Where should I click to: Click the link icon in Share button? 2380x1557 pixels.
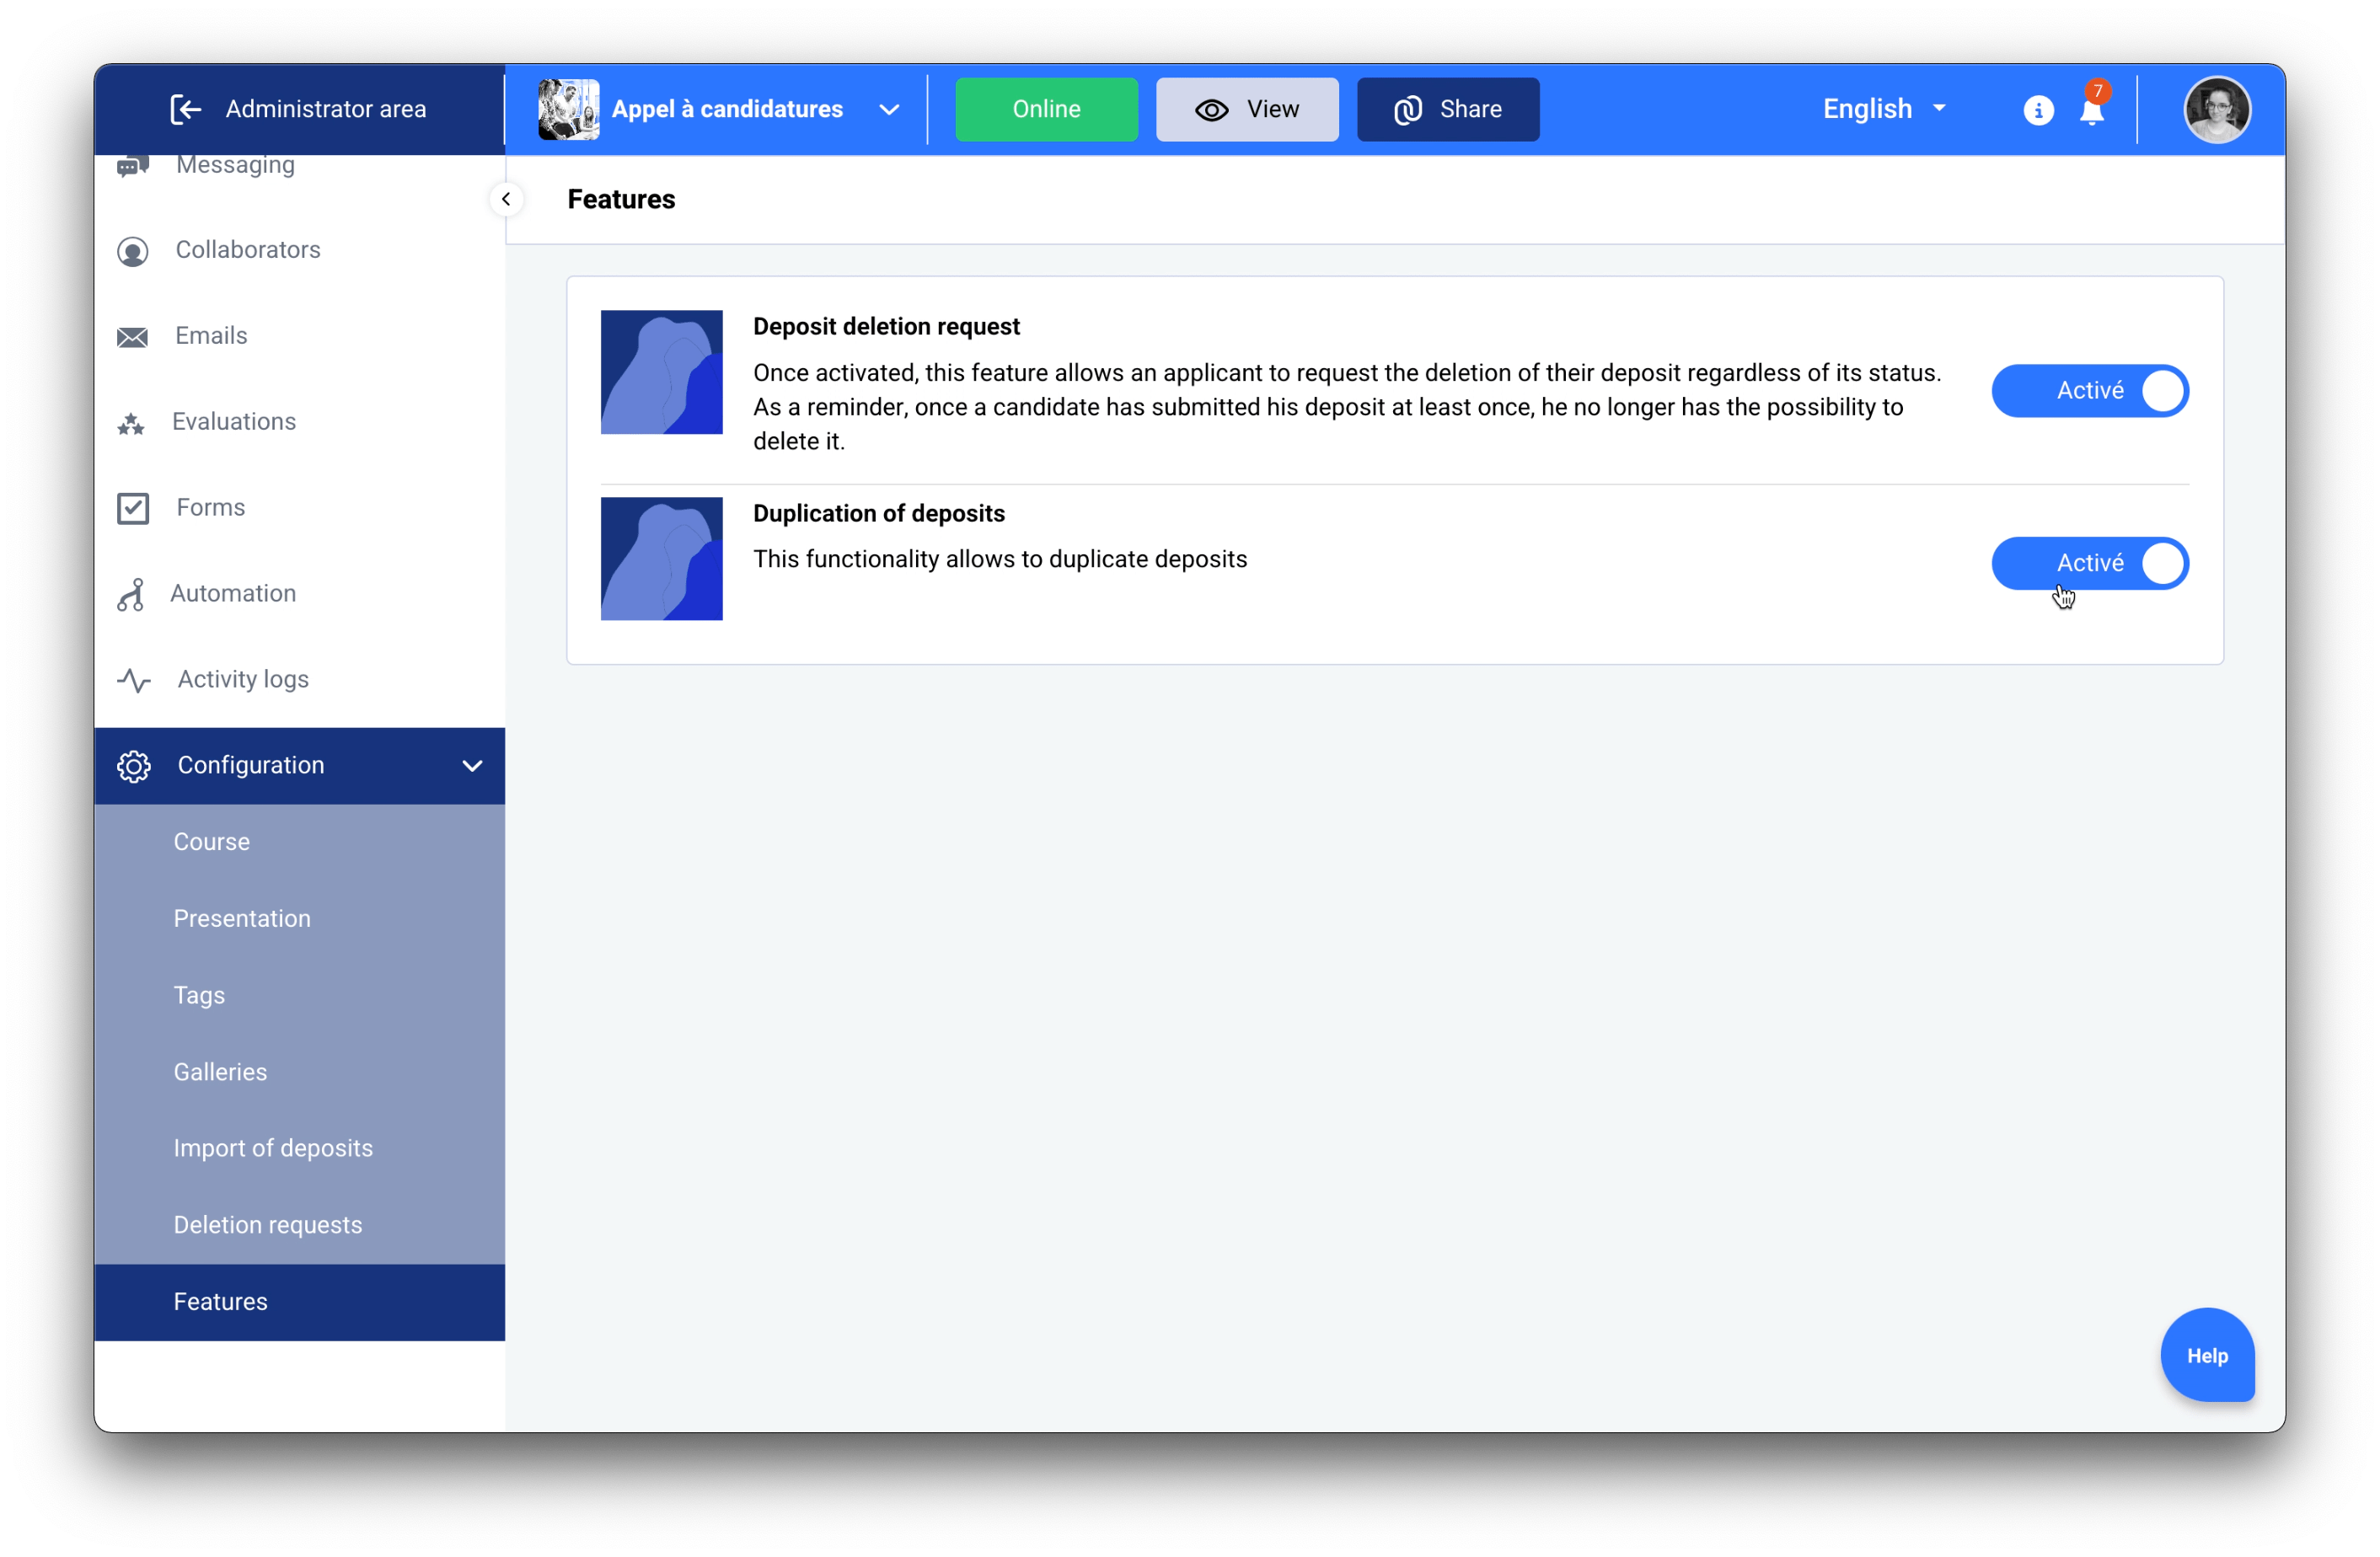(1408, 110)
